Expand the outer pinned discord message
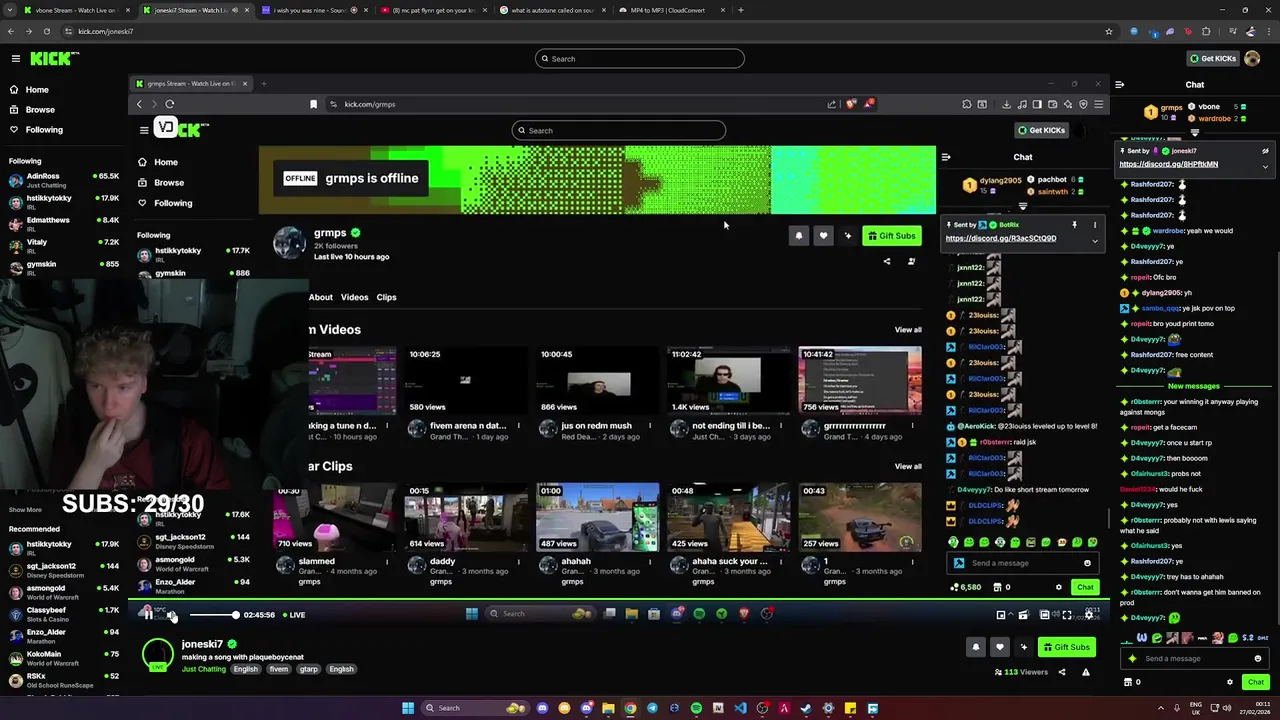The width and height of the screenshot is (1280, 720). [x=1265, y=166]
